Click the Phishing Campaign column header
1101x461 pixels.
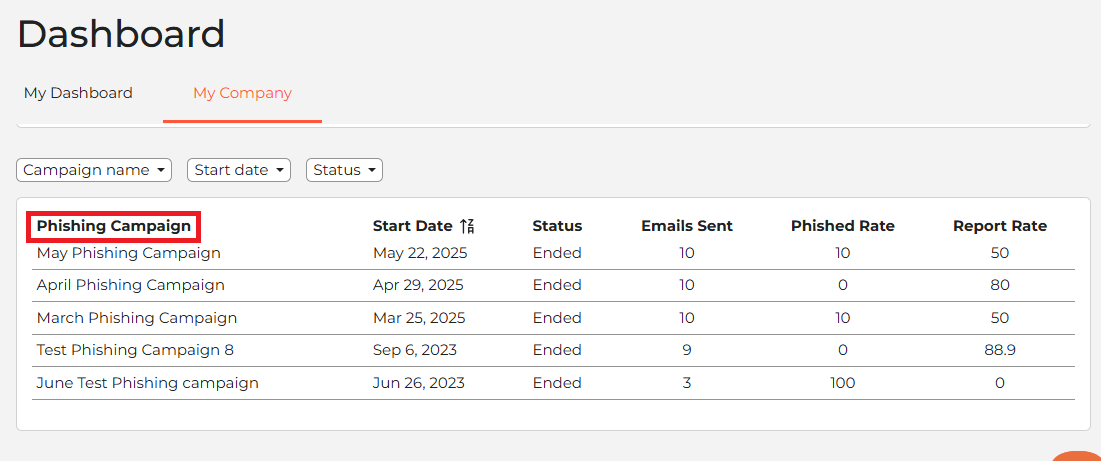tap(113, 226)
